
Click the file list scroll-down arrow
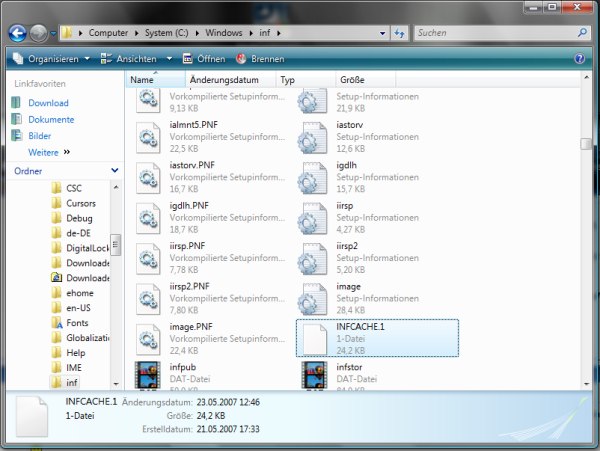(x=586, y=384)
